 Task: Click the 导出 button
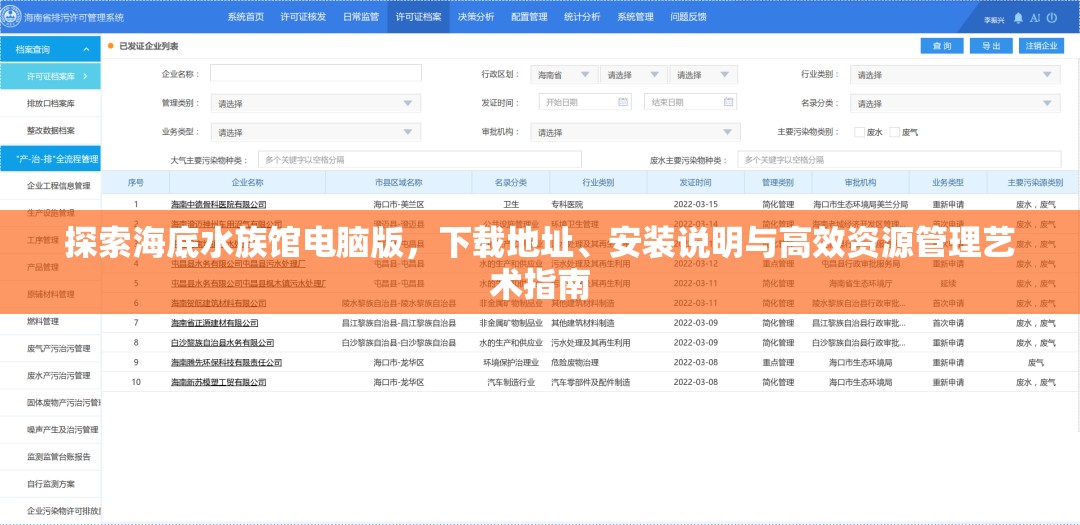click(990, 45)
